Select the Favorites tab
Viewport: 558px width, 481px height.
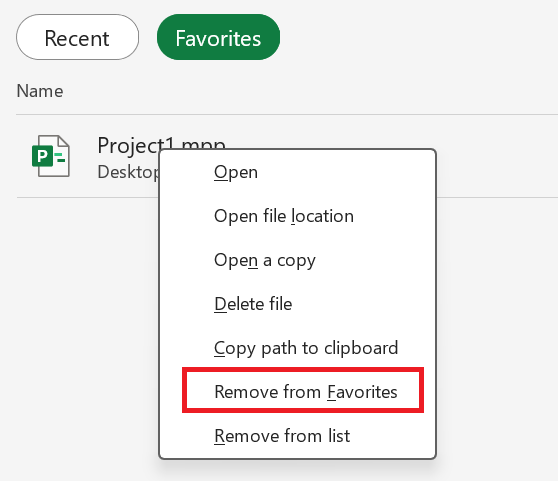(218, 37)
